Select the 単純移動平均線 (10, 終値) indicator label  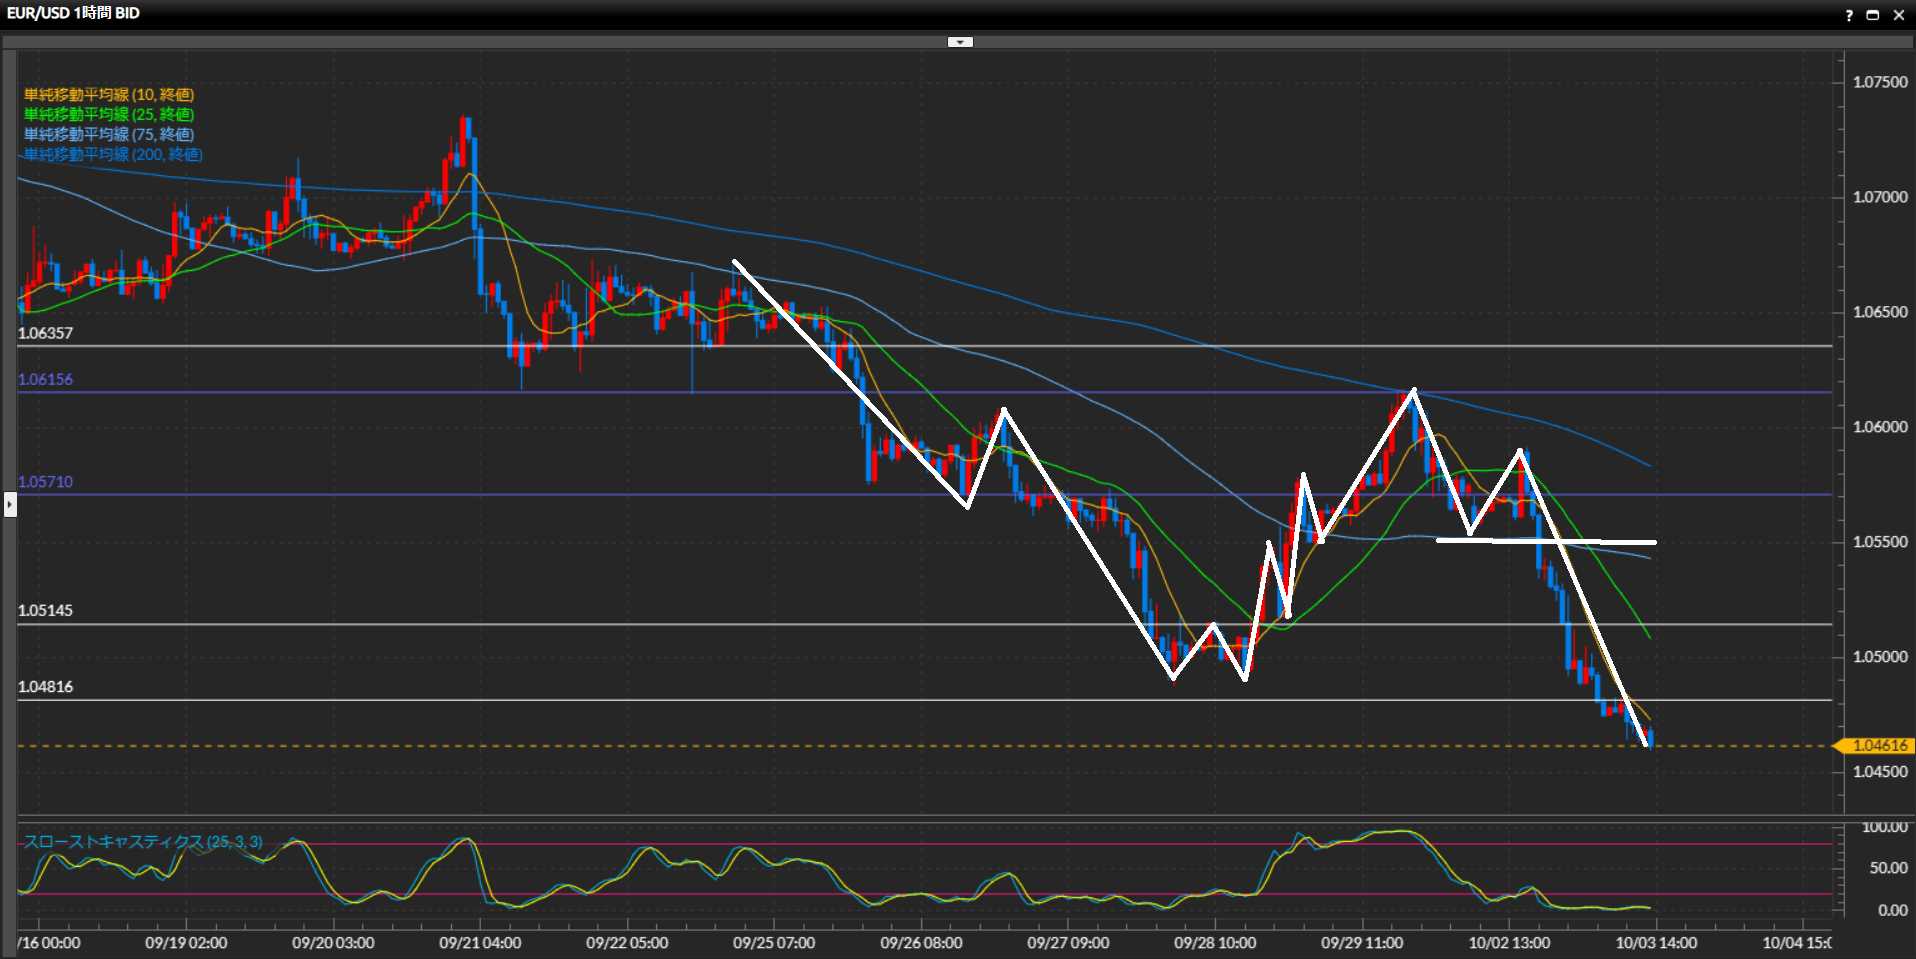[109, 95]
